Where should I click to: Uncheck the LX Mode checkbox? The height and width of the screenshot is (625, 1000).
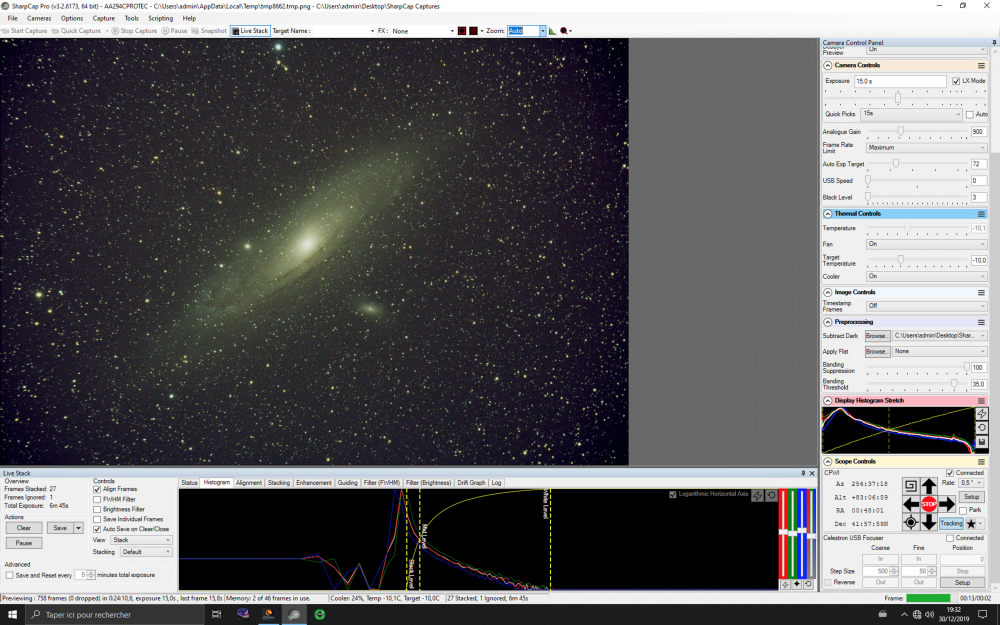956,81
